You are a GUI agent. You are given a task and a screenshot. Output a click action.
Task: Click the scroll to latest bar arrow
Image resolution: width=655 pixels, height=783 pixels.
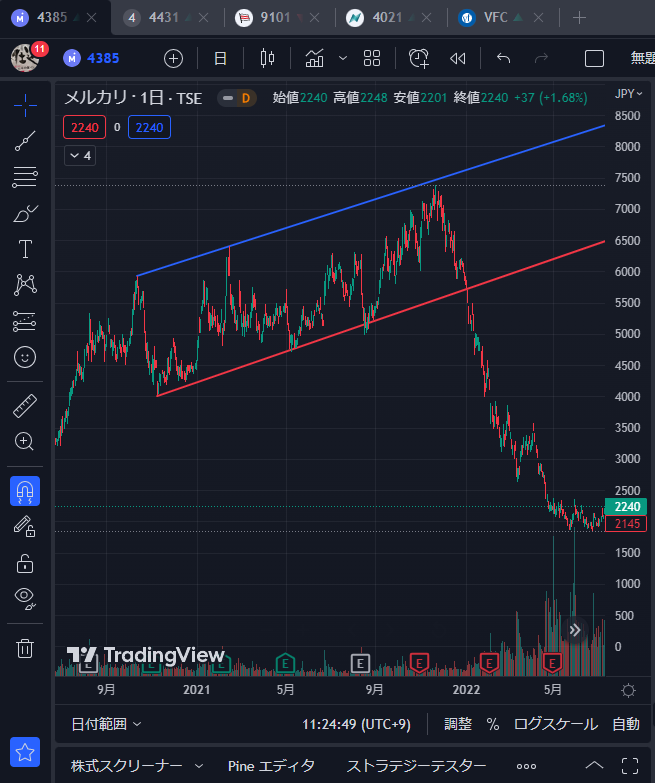tap(575, 630)
